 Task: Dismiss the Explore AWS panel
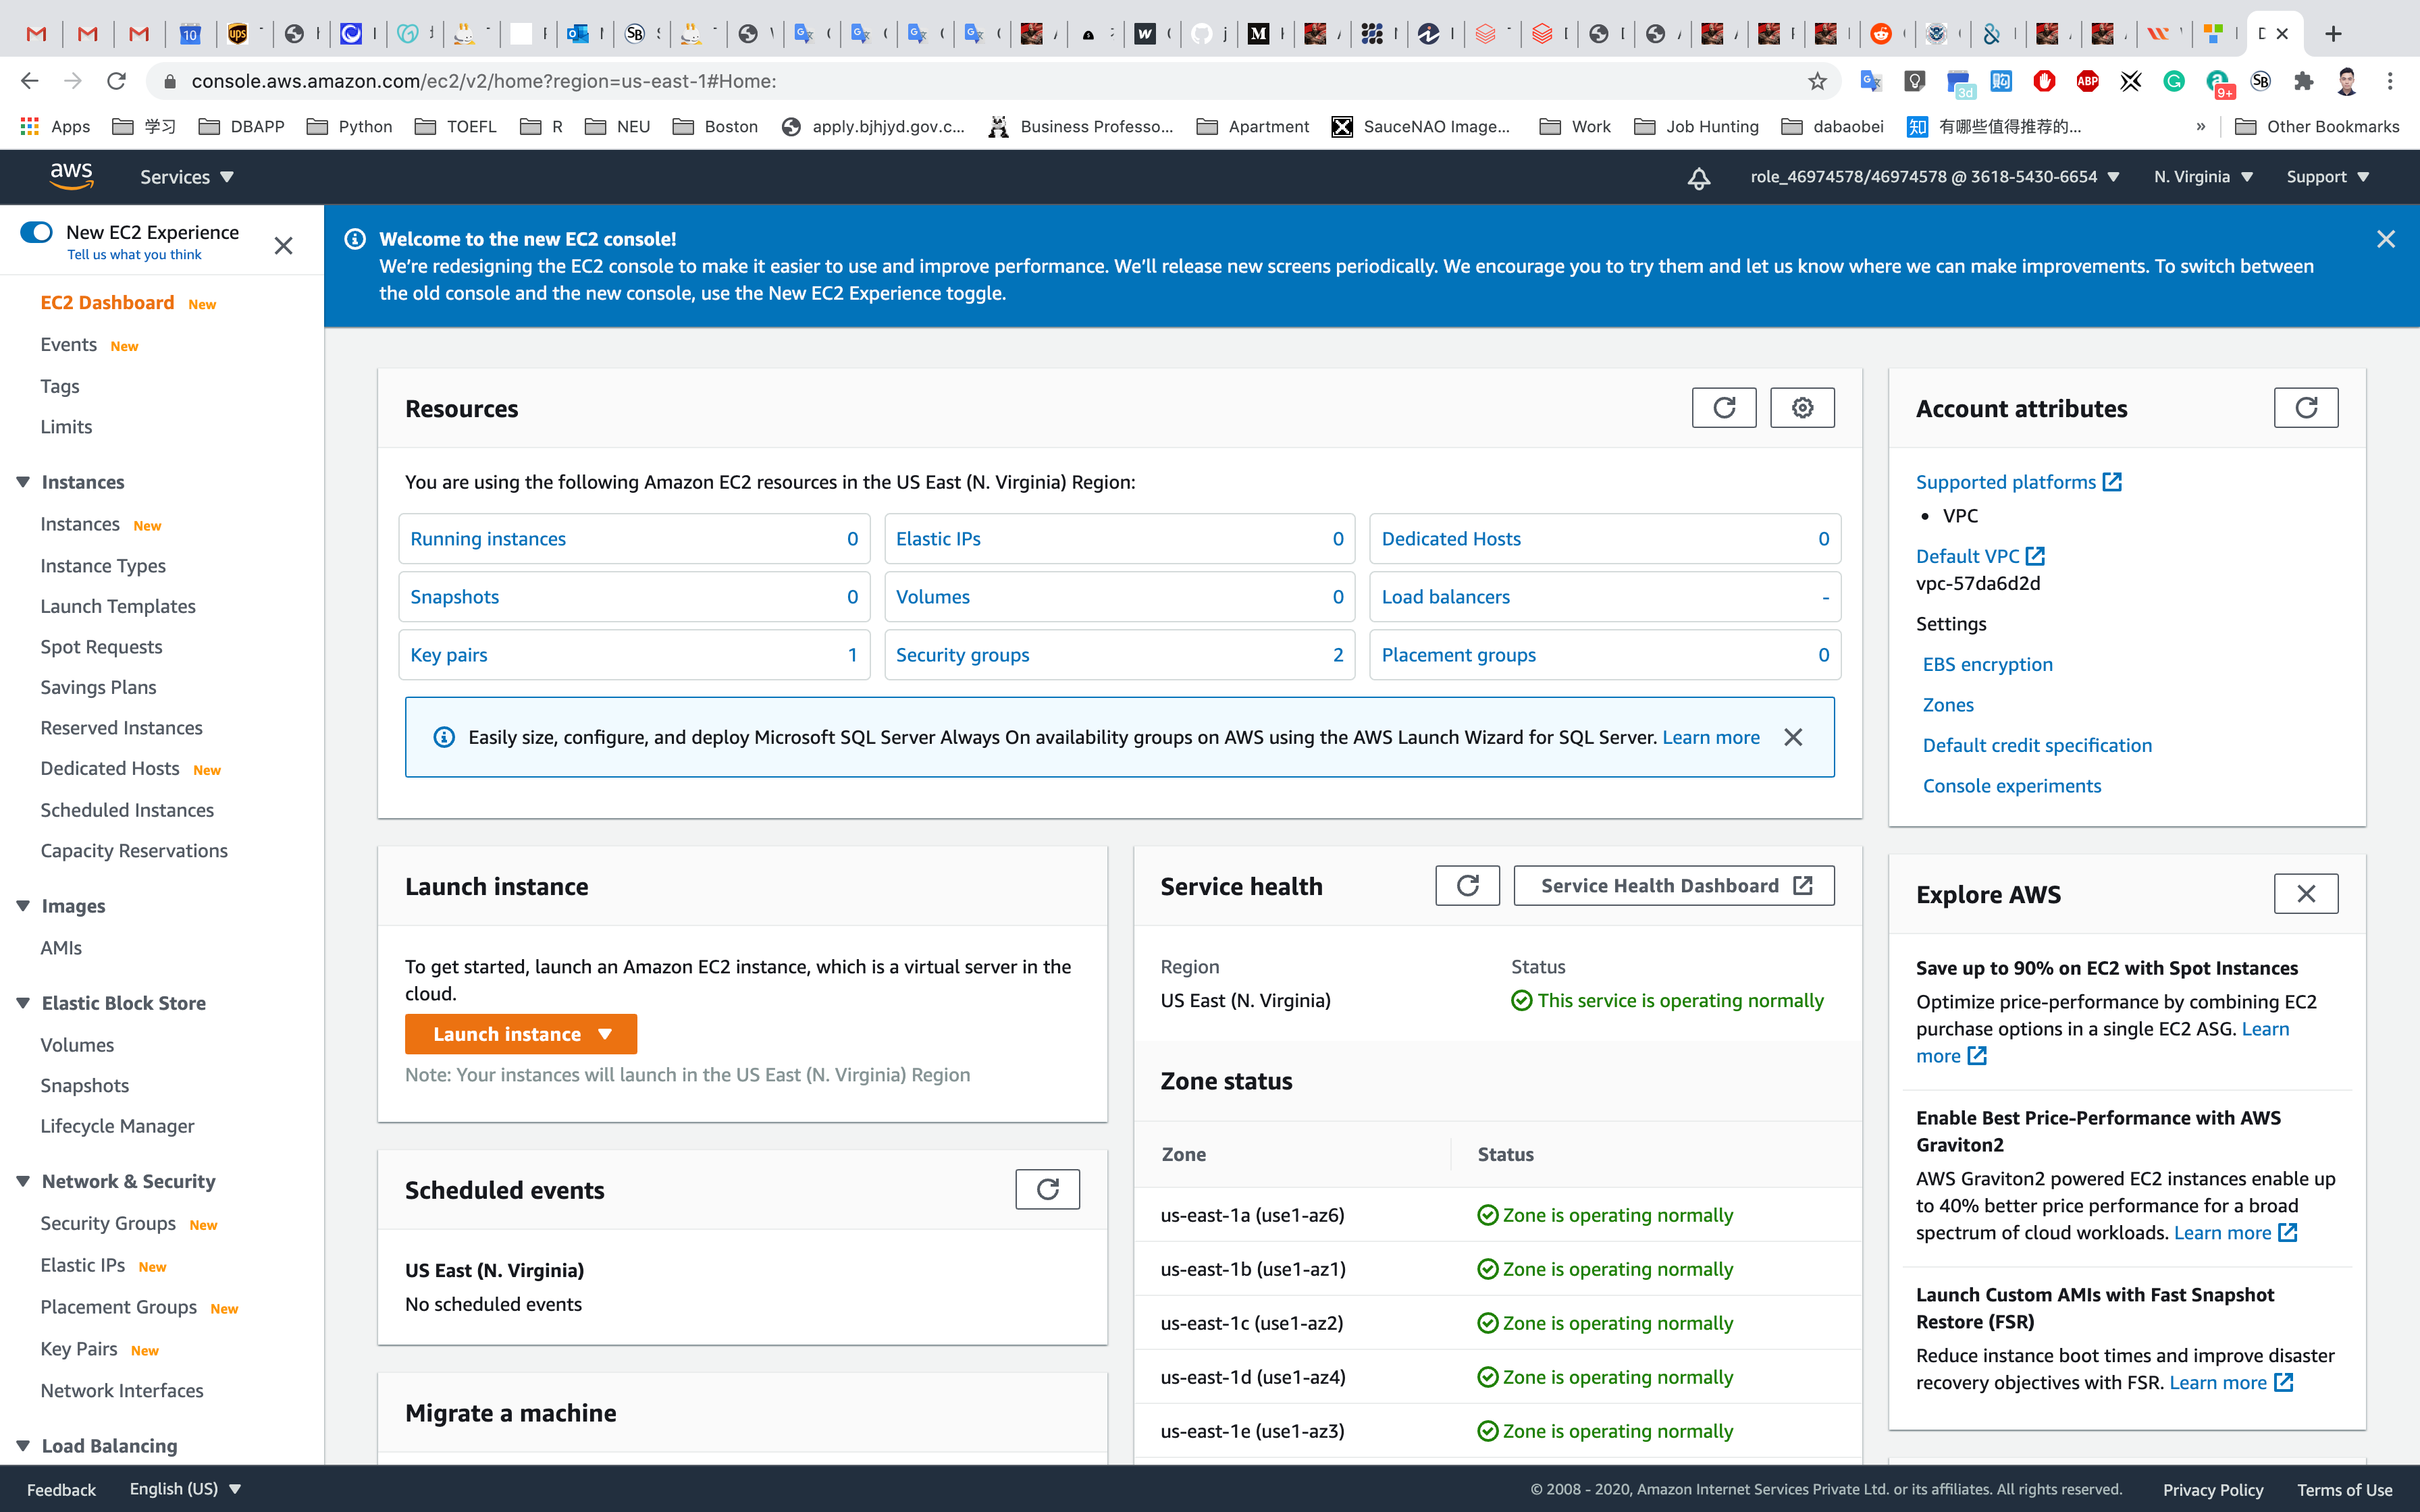coord(2305,894)
